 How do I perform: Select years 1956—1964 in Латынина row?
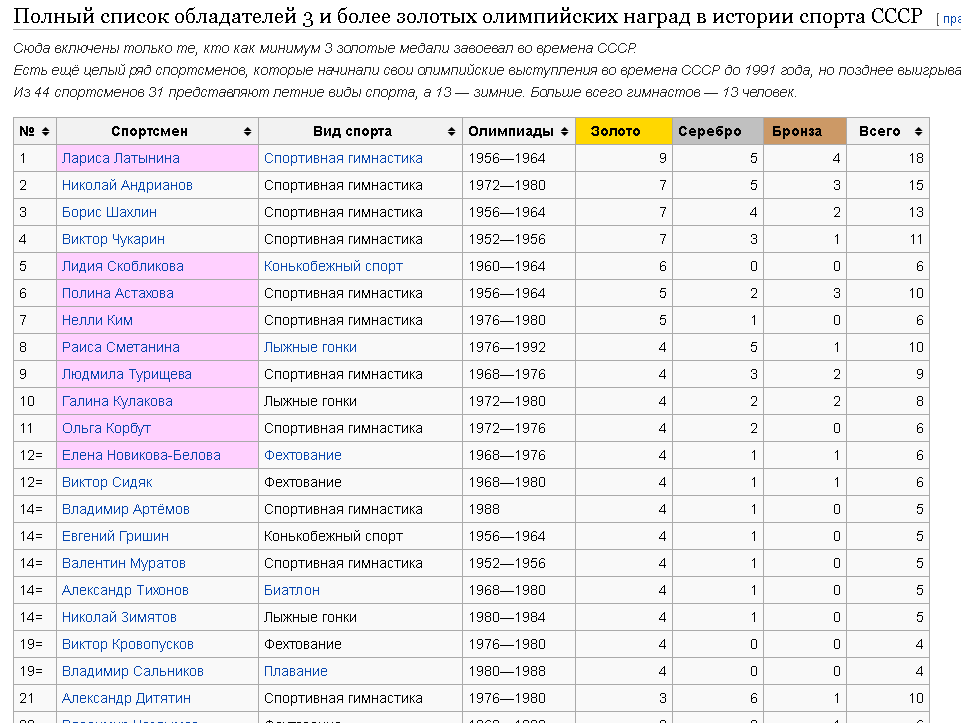(x=507, y=158)
